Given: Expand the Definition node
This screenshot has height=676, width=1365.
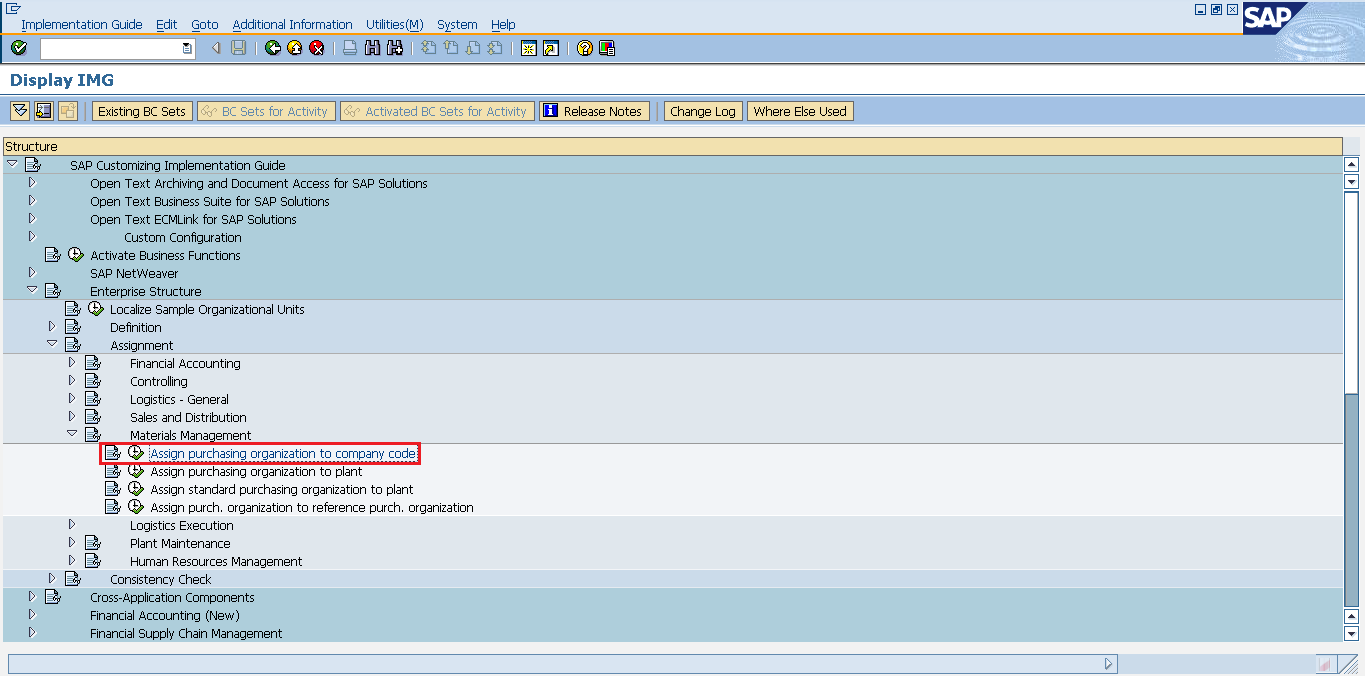Looking at the screenshot, I should (52, 327).
